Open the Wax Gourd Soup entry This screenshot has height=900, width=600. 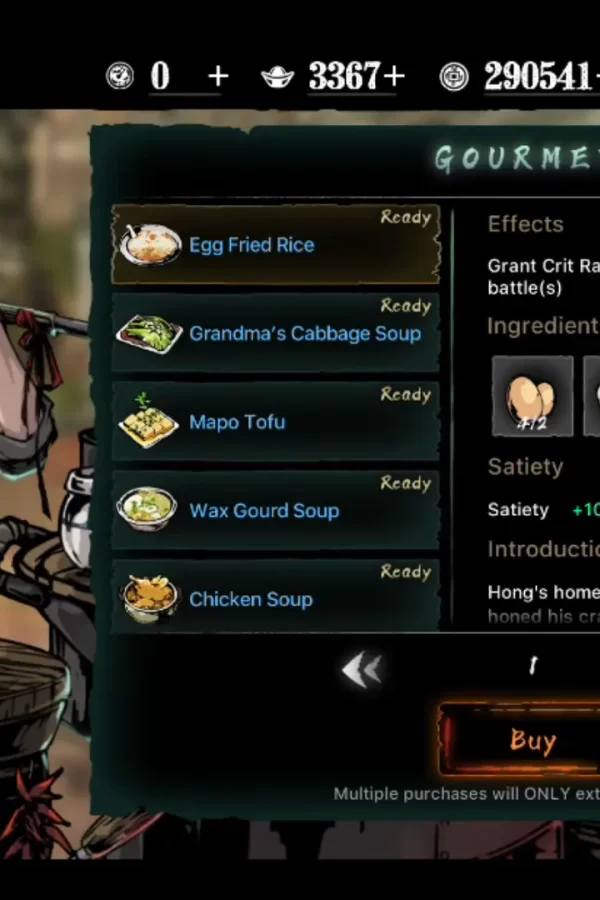pos(276,510)
